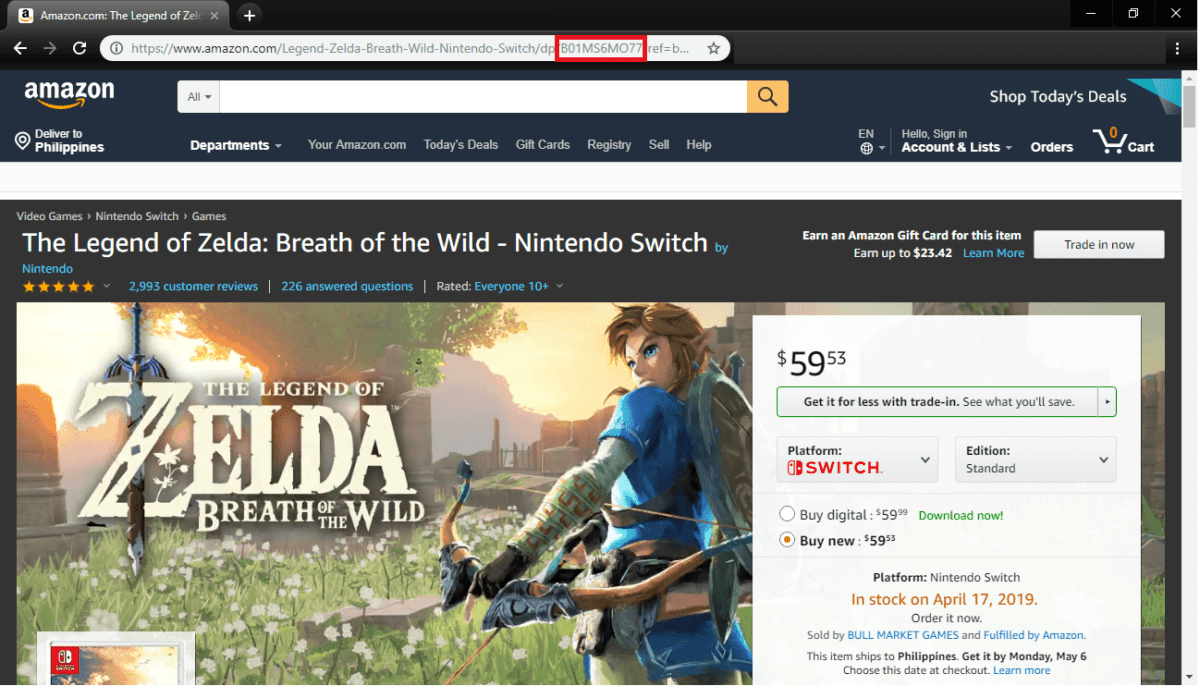Image resolution: width=1200 pixels, height=686 pixels.
Task: Click Learn more about delivery date
Action: click(x=1022, y=670)
